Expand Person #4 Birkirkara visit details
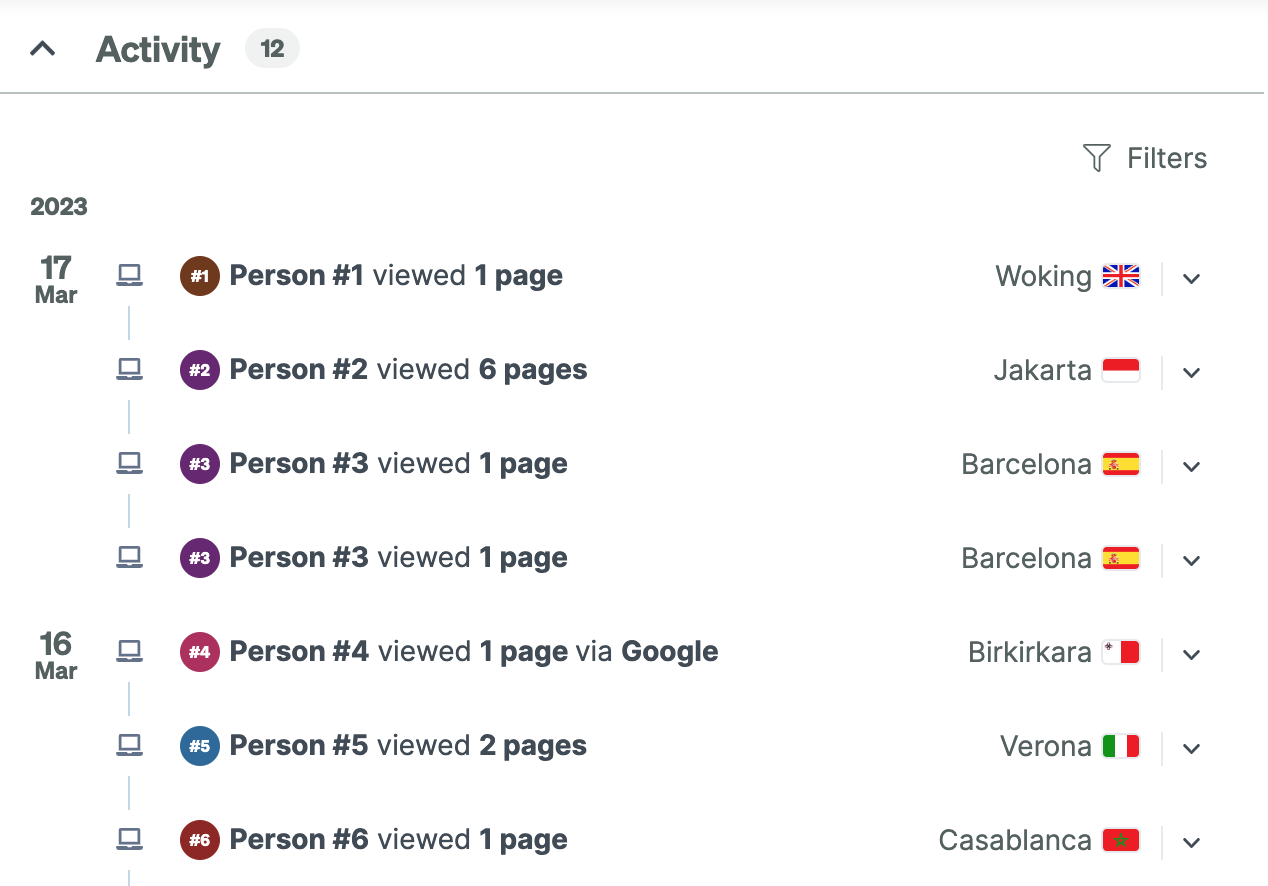Viewport: 1268px width, 886px height. coord(1191,654)
